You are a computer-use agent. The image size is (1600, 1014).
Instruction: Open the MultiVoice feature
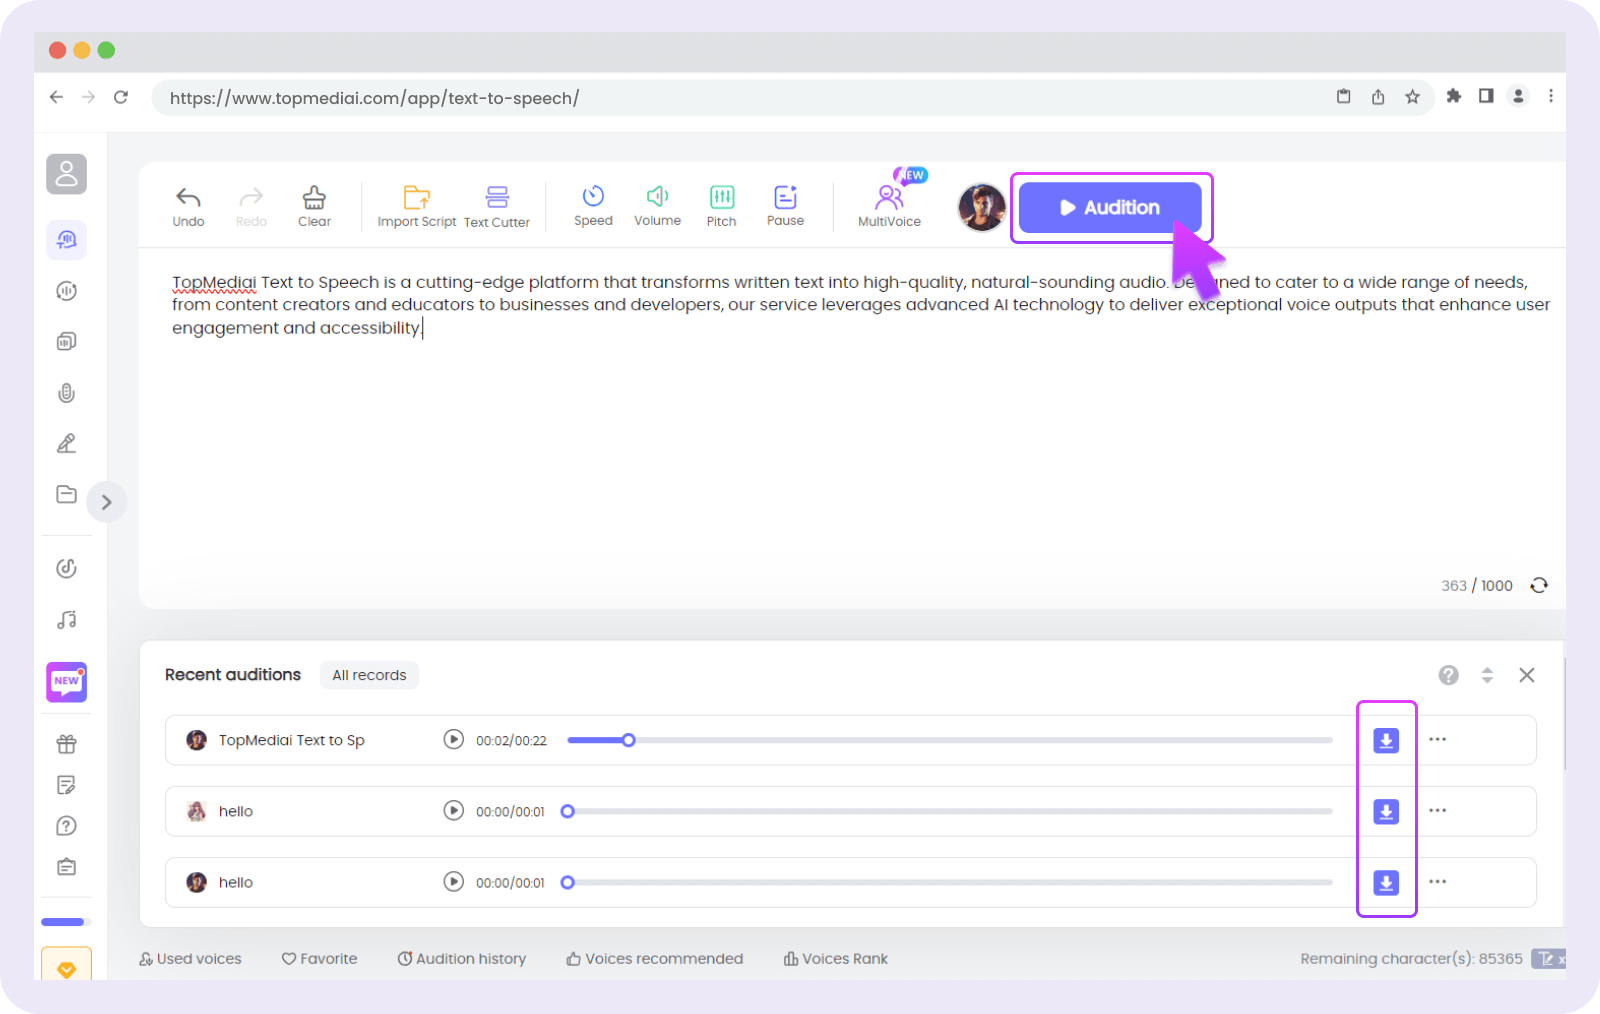[889, 205]
